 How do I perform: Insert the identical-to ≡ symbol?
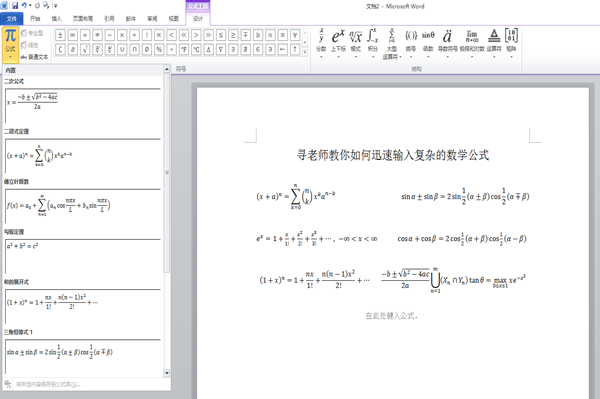click(283, 36)
